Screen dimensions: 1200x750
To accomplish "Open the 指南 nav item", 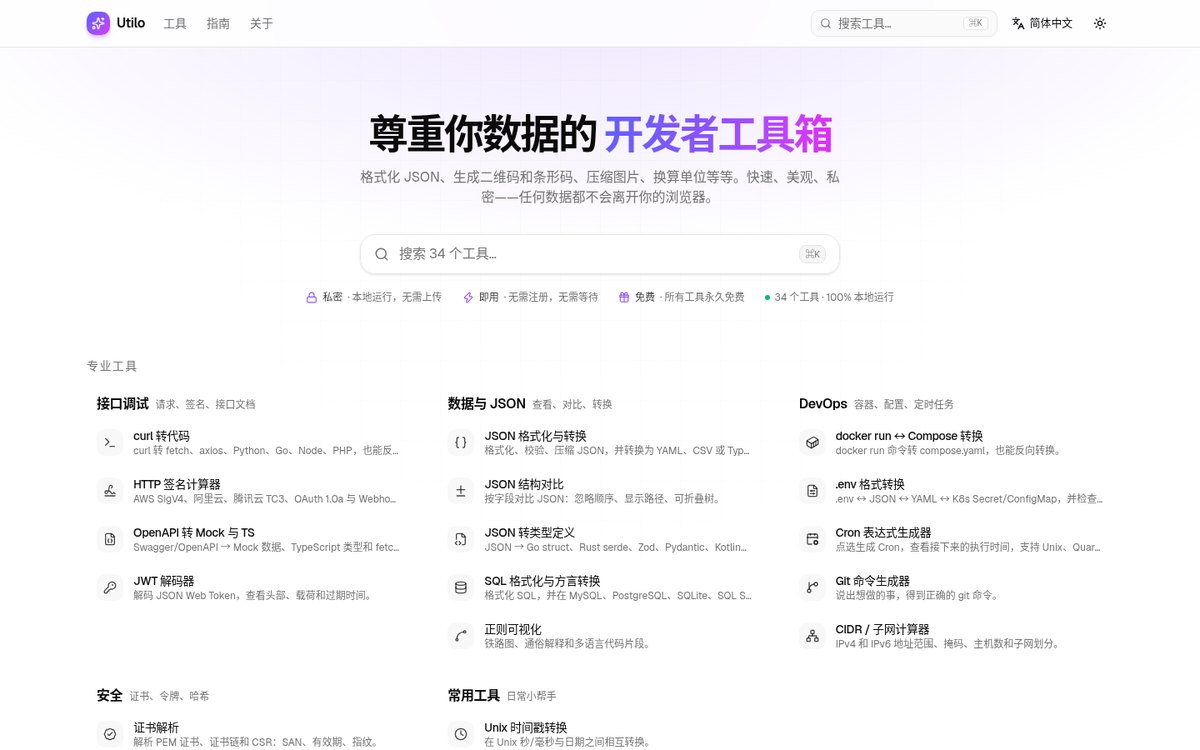I will click(x=218, y=23).
